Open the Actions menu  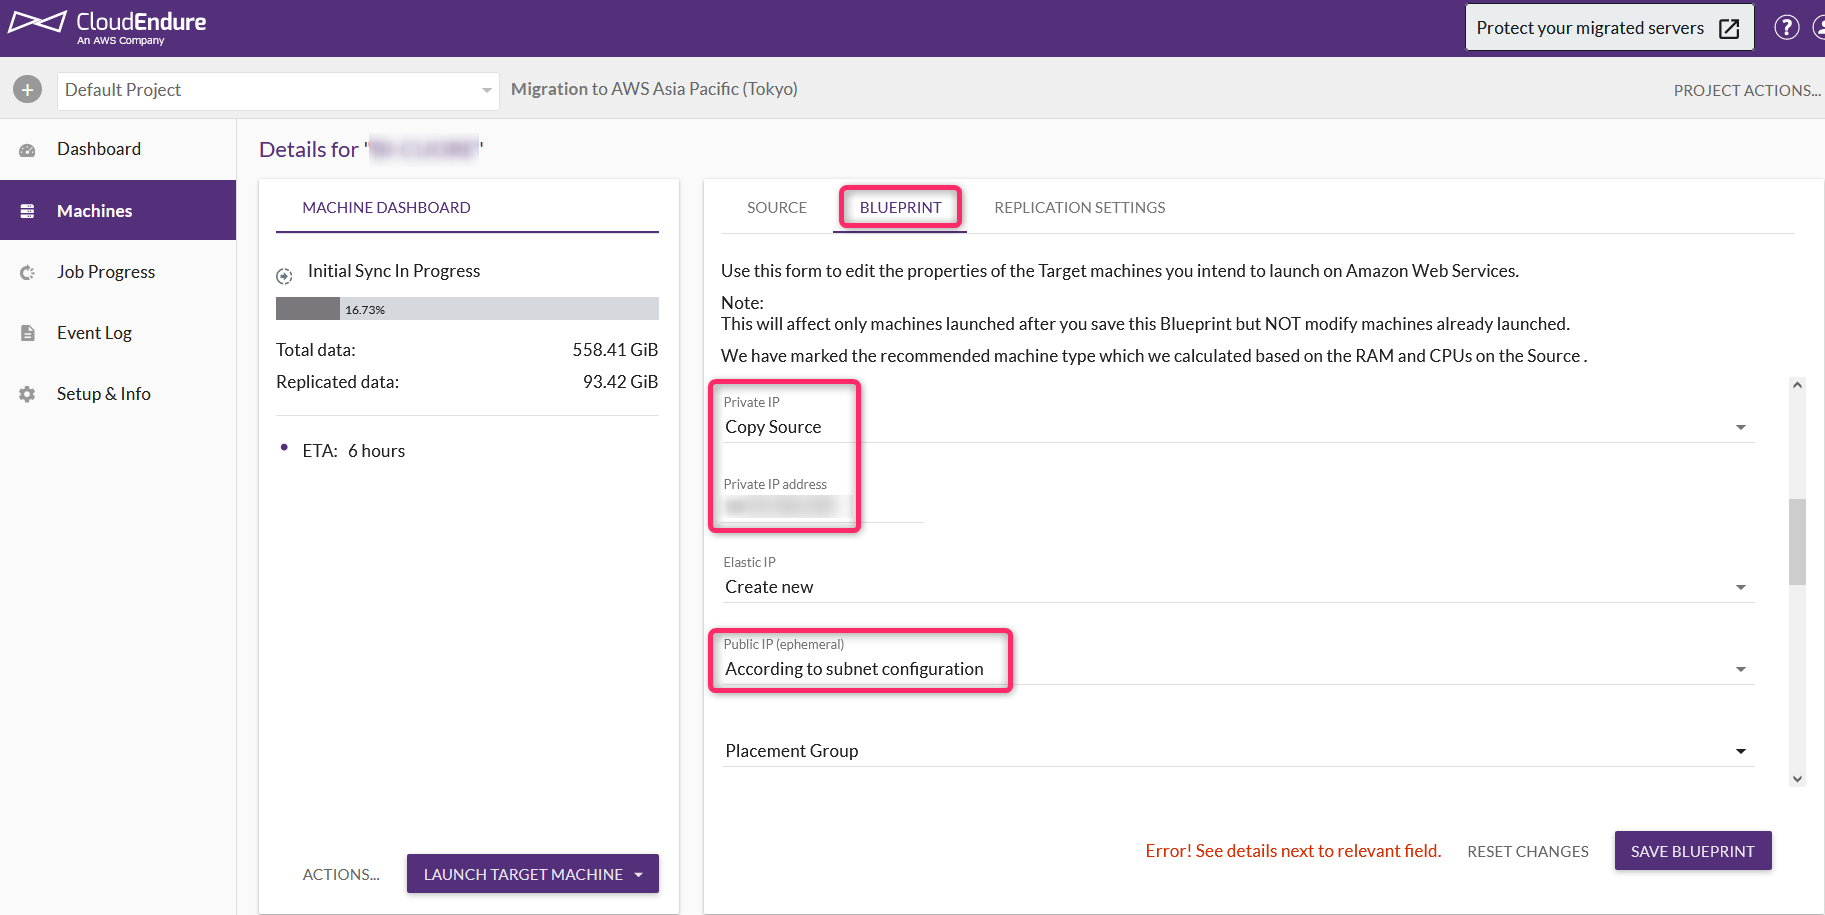point(341,875)
